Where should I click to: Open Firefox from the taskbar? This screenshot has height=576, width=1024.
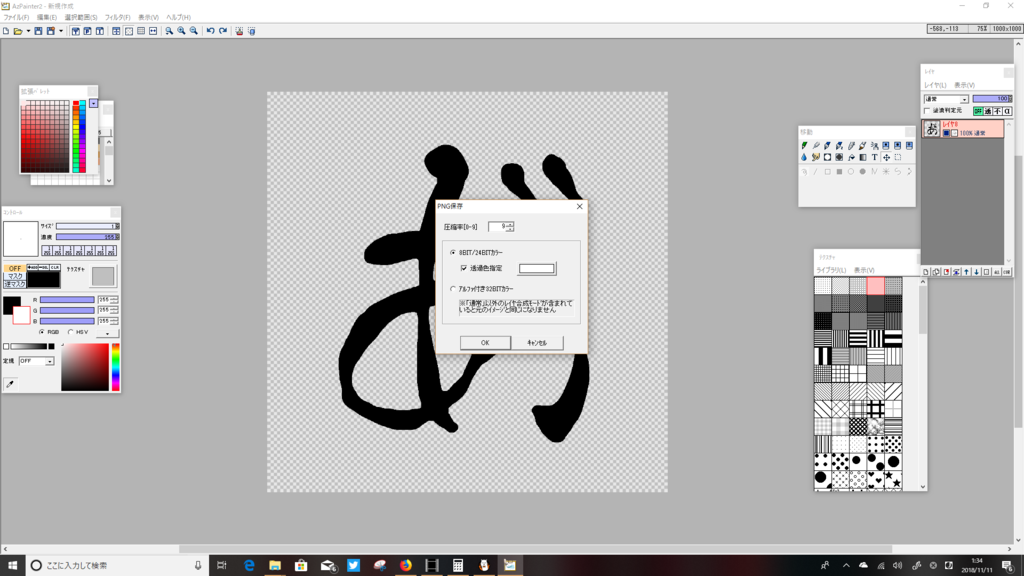(406, 565)
